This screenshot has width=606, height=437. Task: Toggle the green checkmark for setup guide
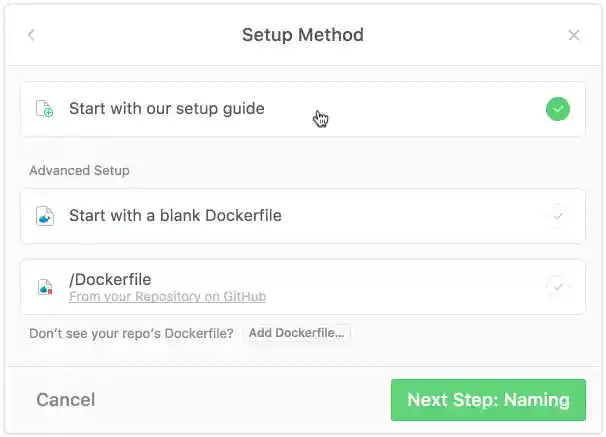(x=558, y=109)
